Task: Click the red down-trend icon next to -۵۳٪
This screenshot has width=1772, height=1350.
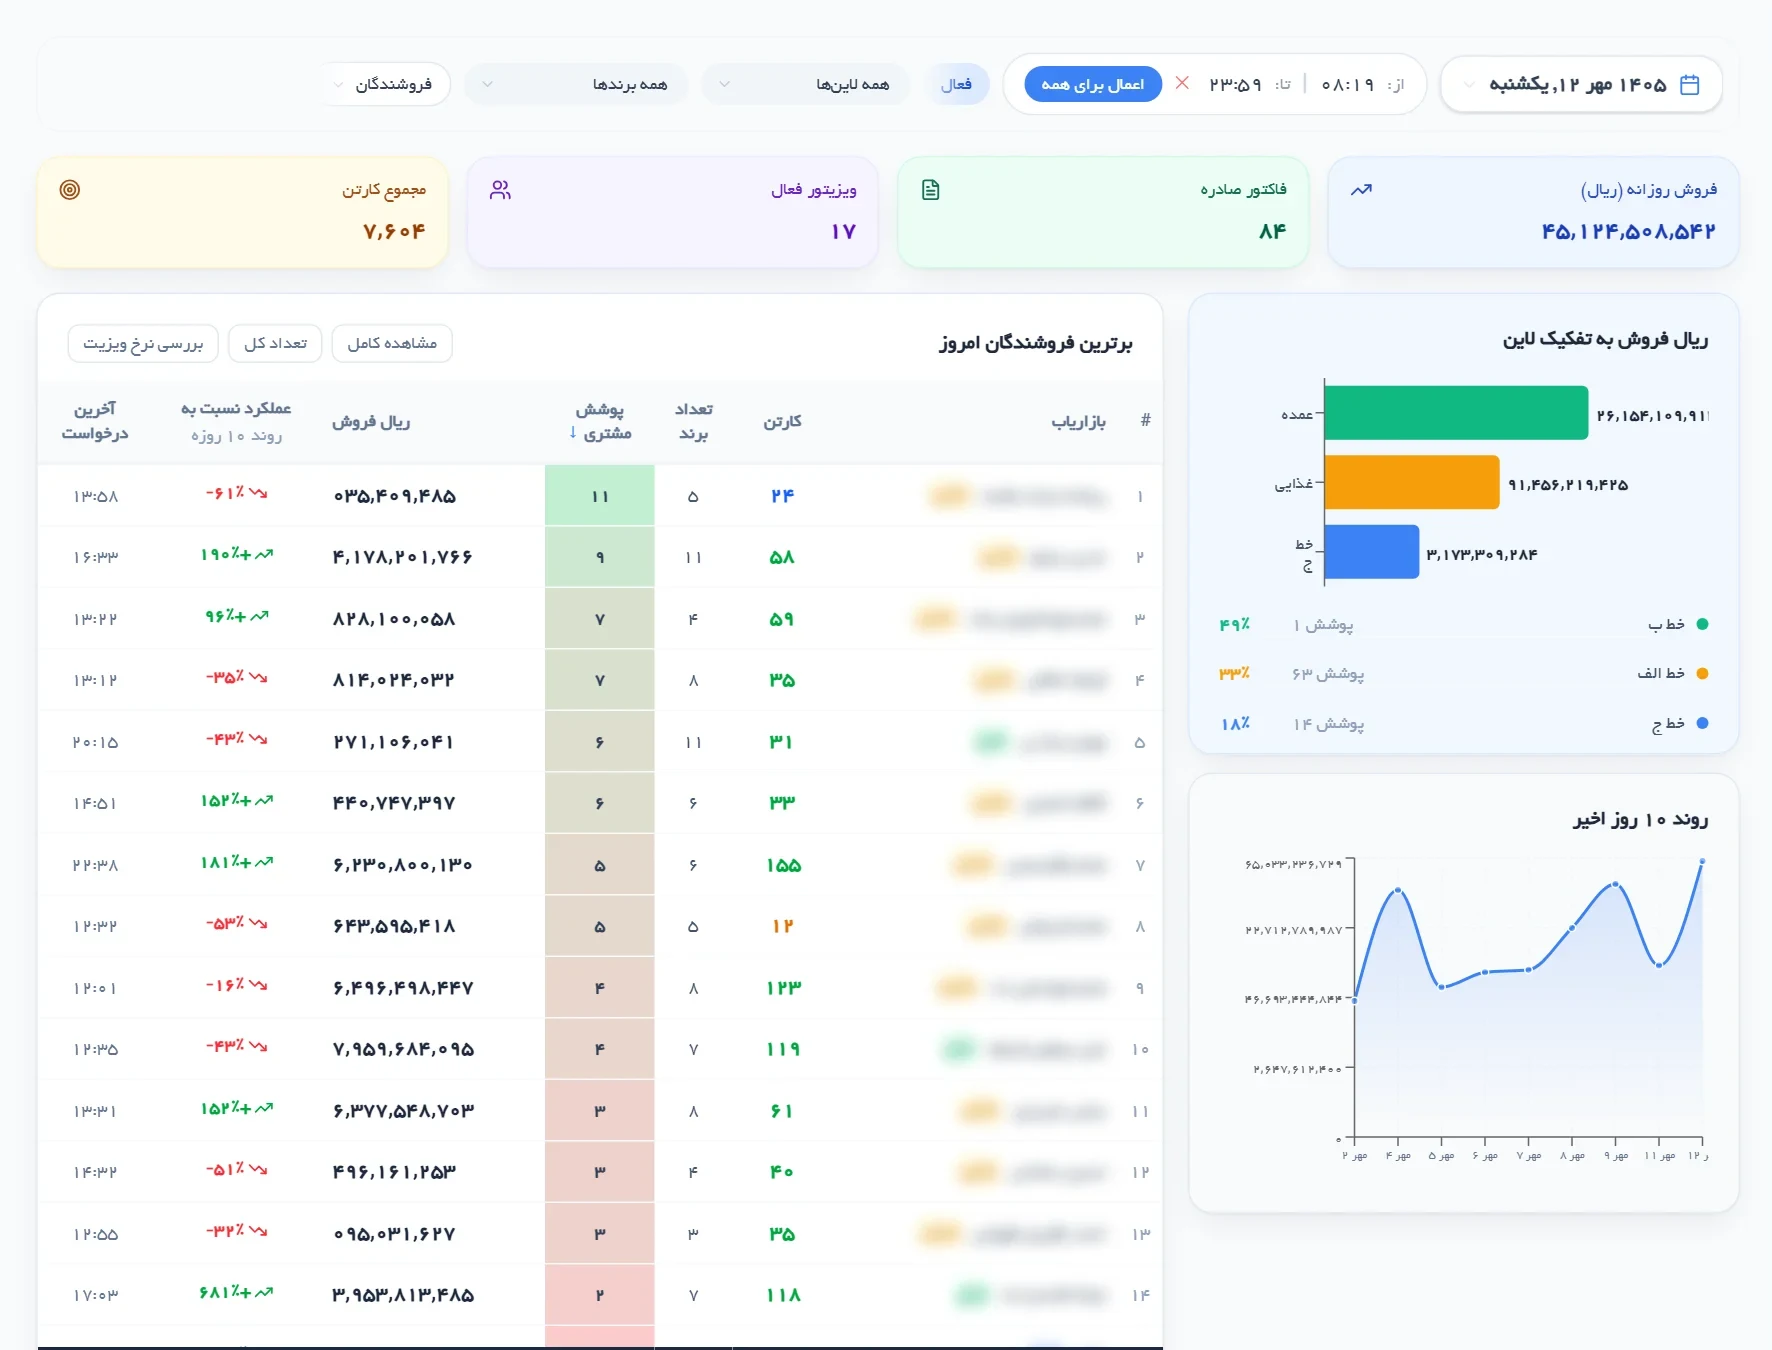Action: [258, 923]
